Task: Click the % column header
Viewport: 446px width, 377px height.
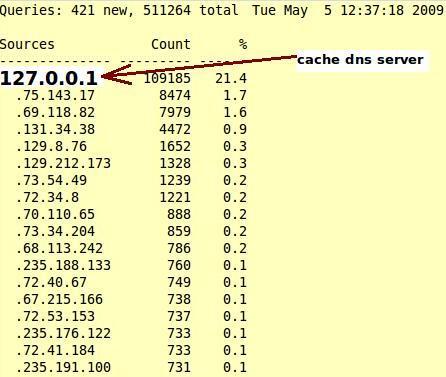Action: (x=243, y=44)
